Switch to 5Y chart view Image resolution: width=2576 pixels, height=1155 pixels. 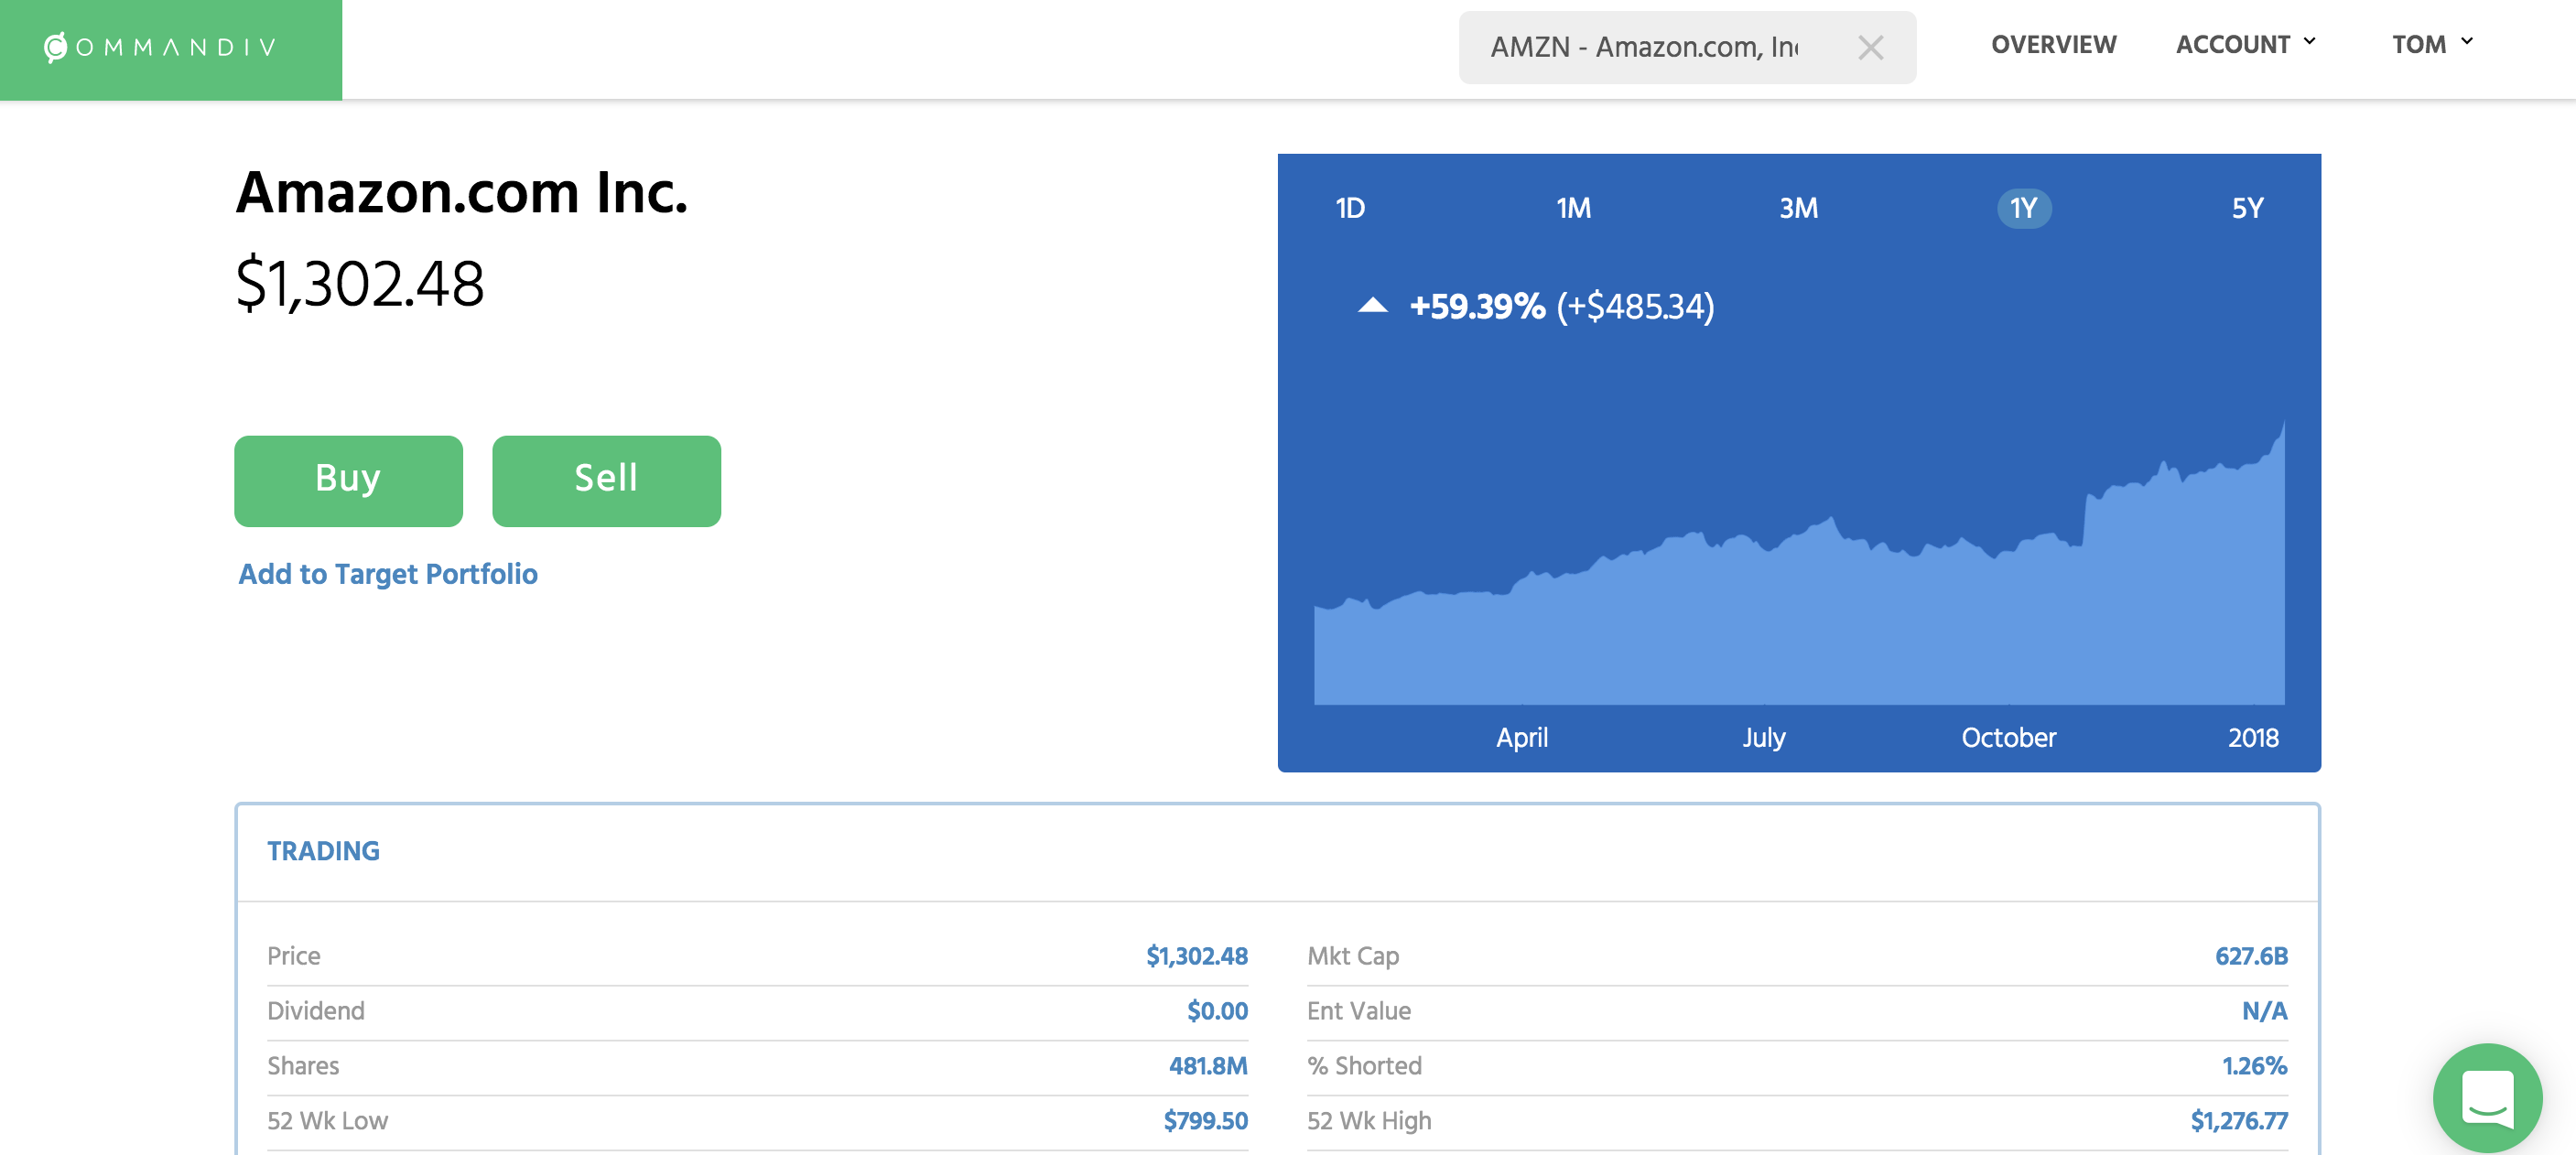pyautogui.click(x=2247, y=208)
